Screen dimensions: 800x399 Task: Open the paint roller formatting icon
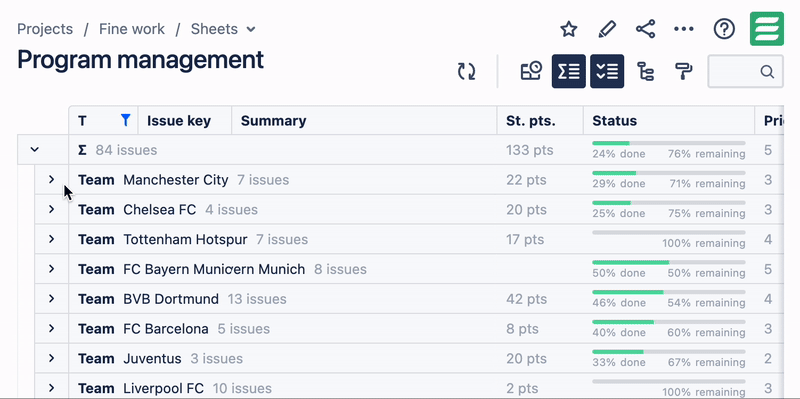coord(683,71)
